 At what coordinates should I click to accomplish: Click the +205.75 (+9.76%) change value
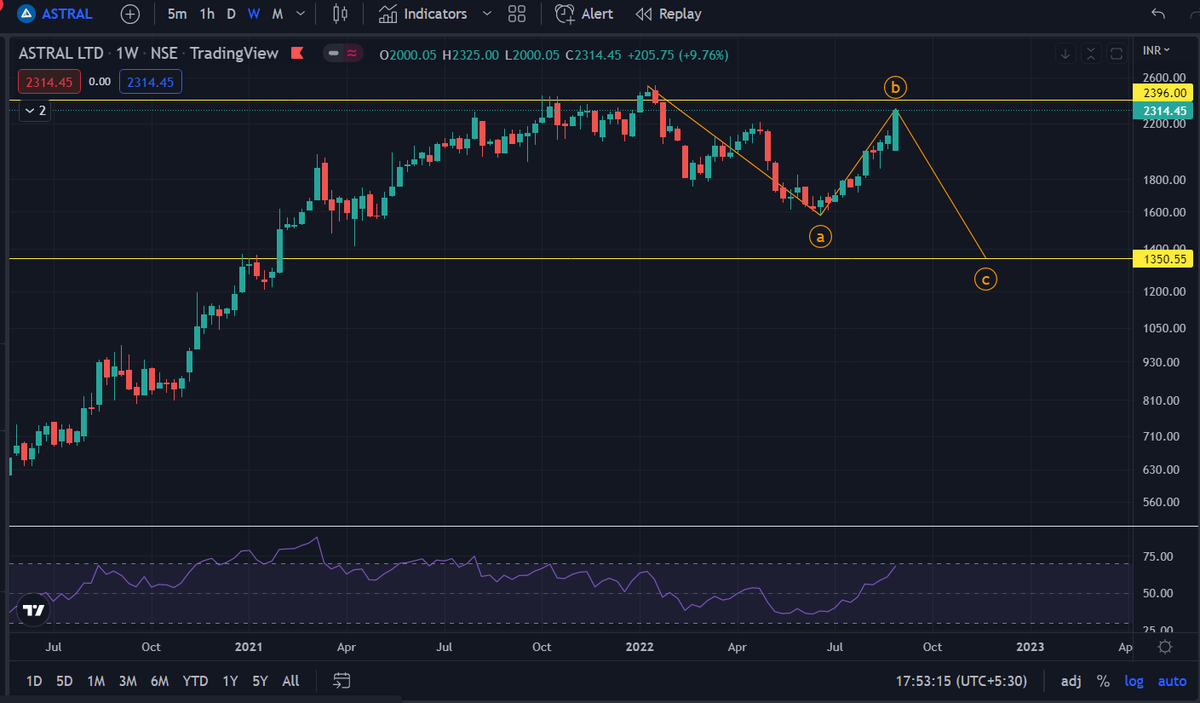pyautogui.click(x=678, y=54)
